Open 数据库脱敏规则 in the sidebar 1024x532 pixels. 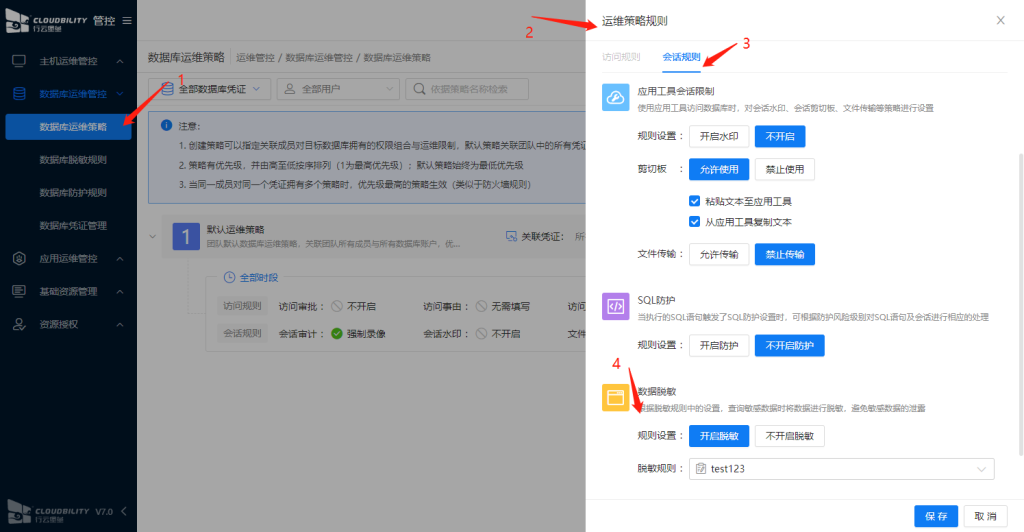(x=73, y=159)
